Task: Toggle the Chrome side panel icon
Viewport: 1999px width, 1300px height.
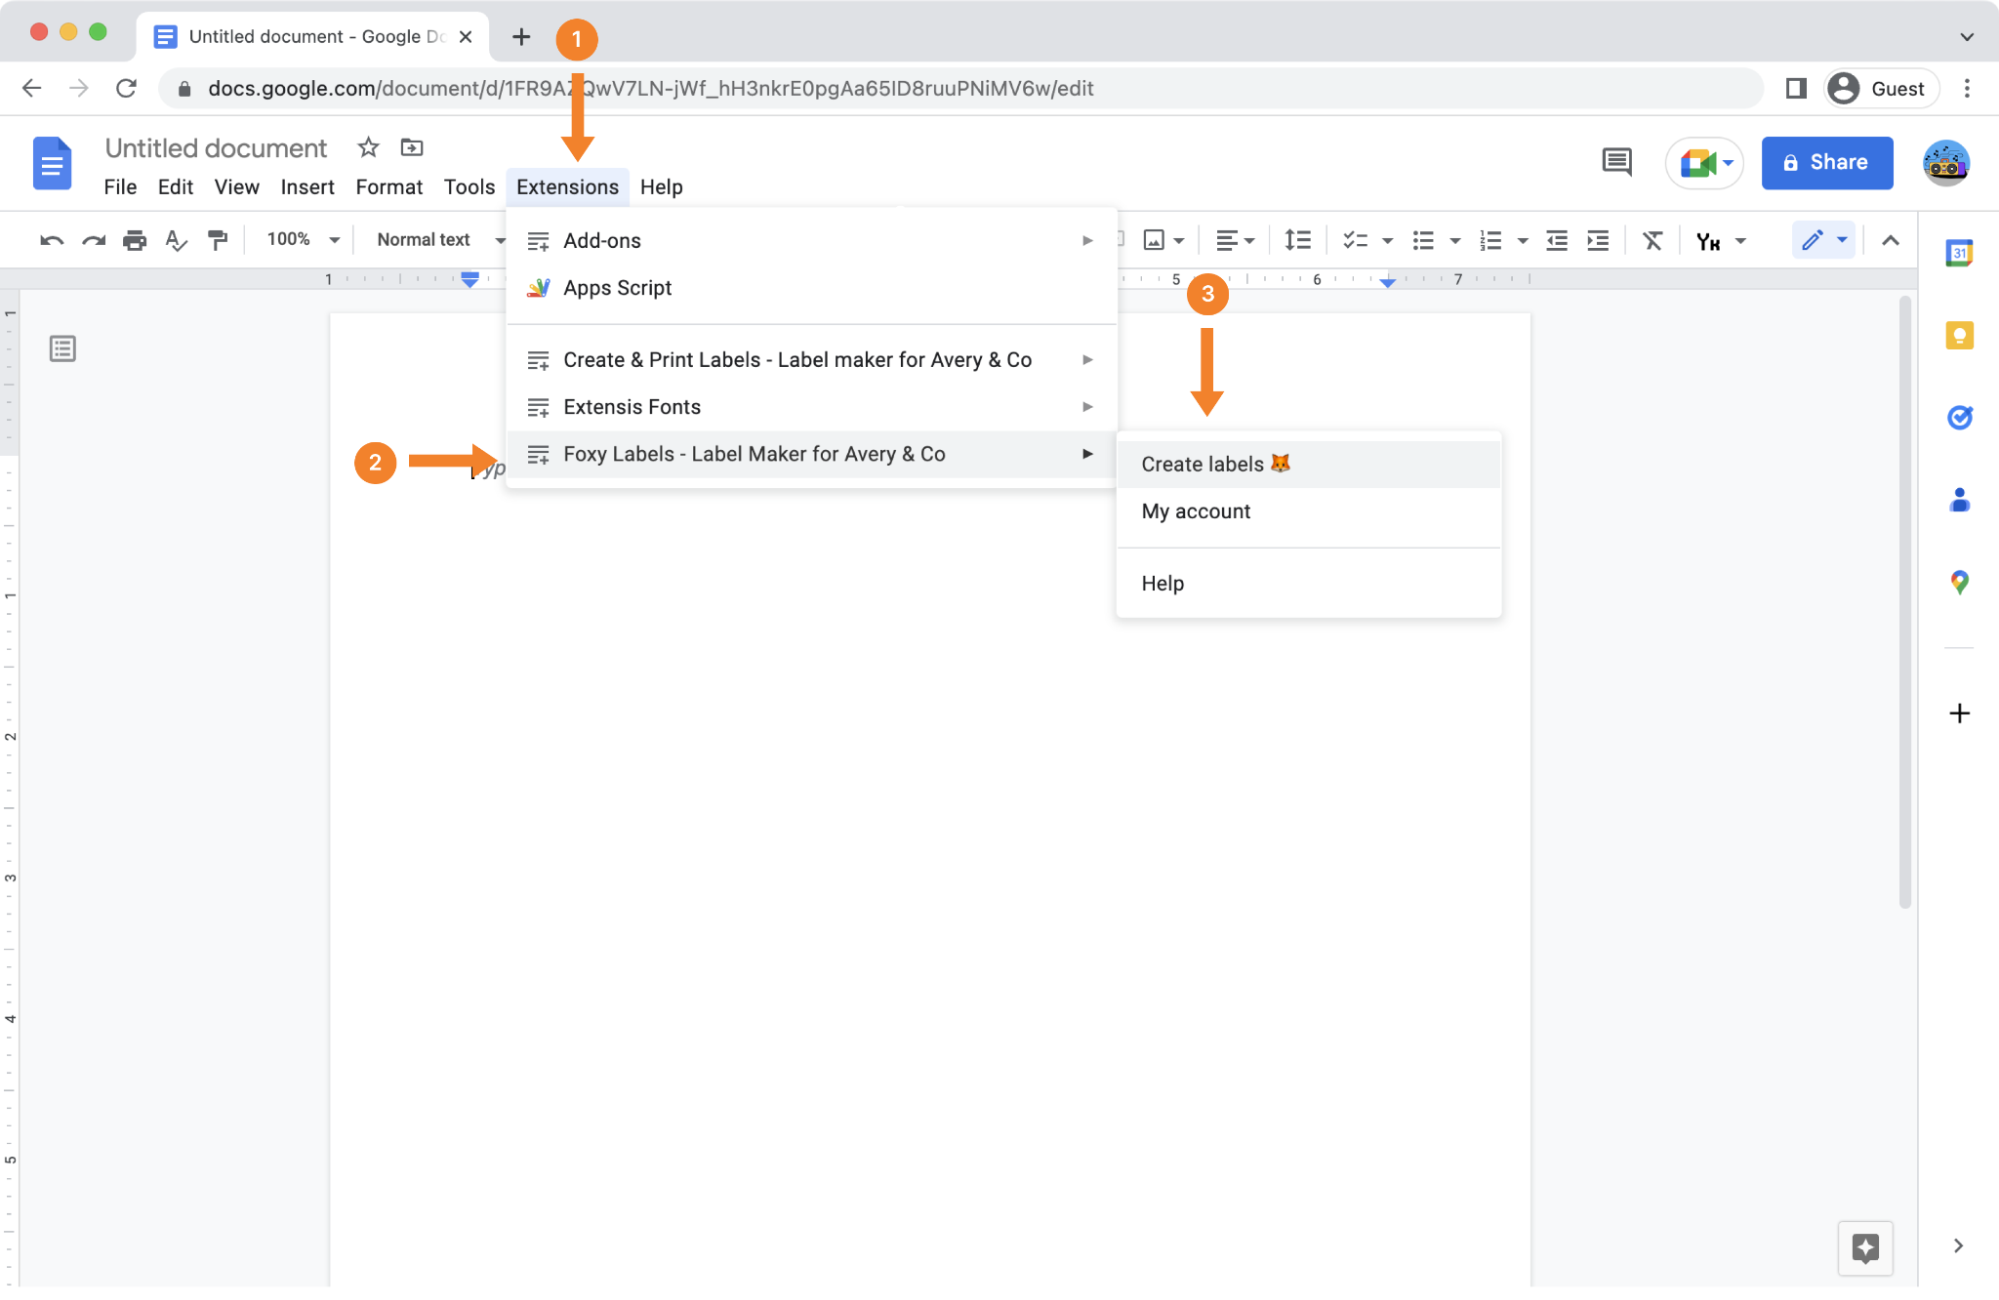Action: 1796,89
